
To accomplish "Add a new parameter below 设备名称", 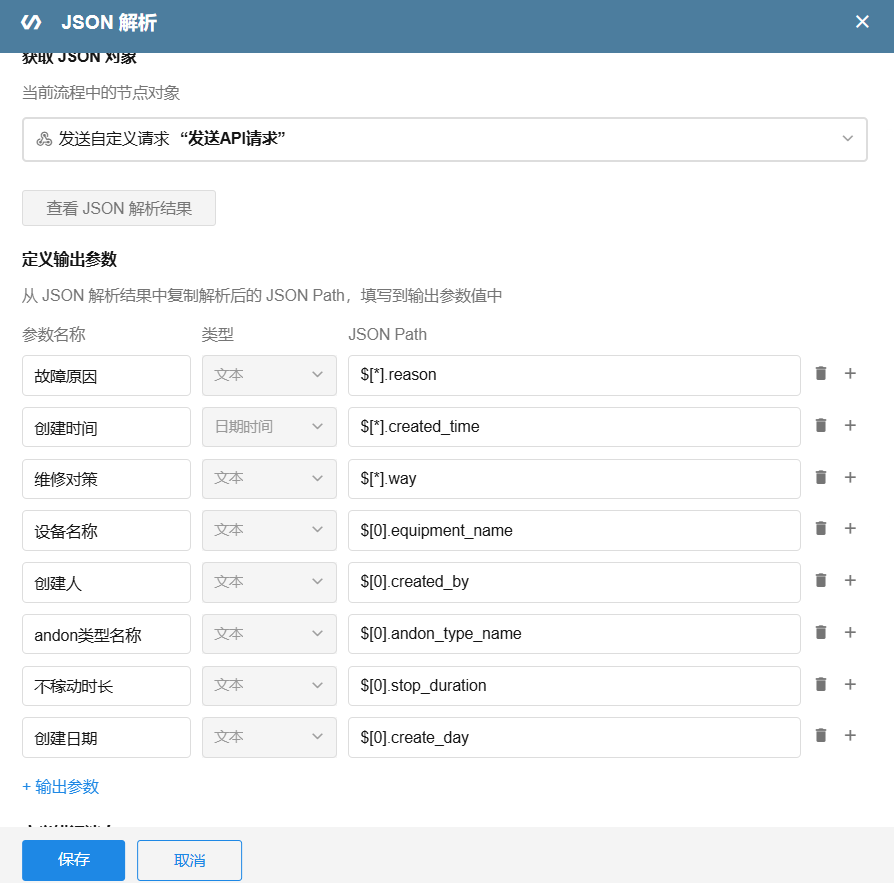I will tap(850, 529).
